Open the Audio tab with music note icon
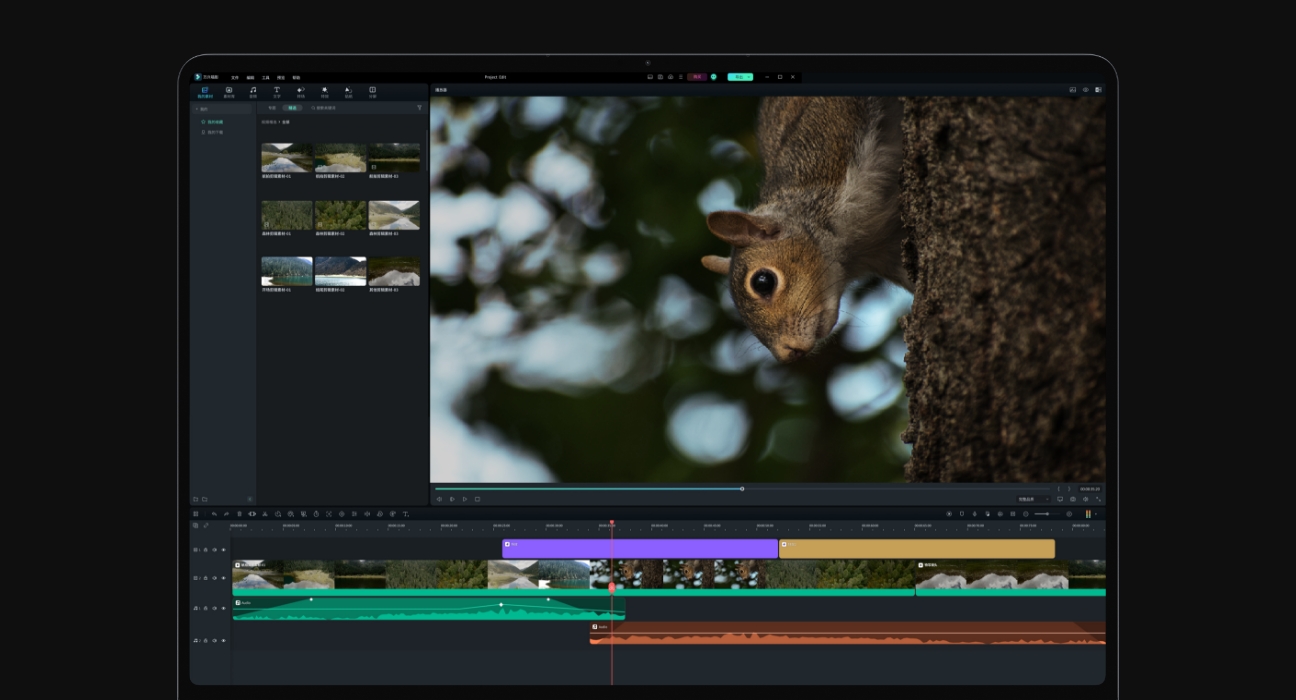Viewport: 1296px width, 700px height. (253, 92)
